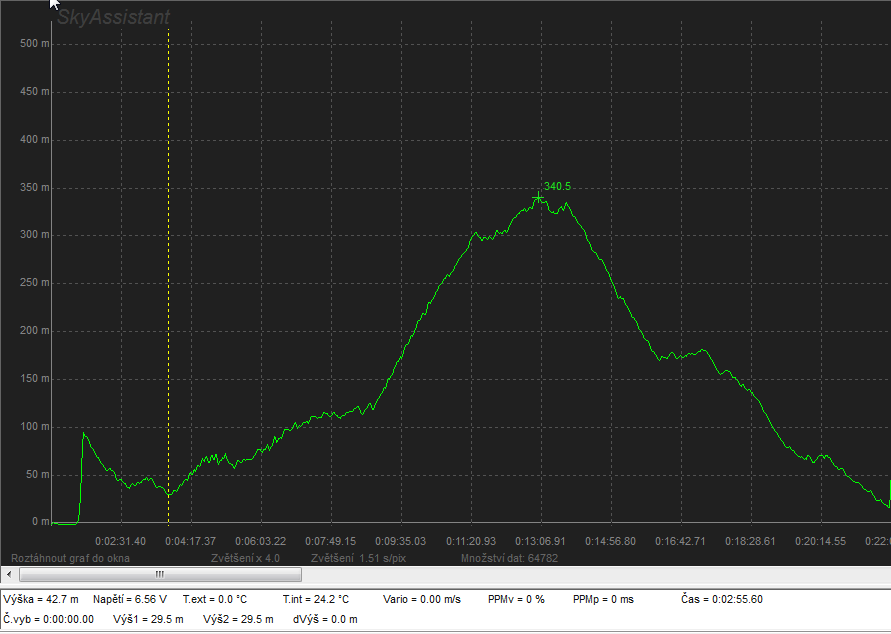Click the scrollbar left arrow
Image resolution: width=891 pixels, height=634 pixels.
click(x=9, y=575)
